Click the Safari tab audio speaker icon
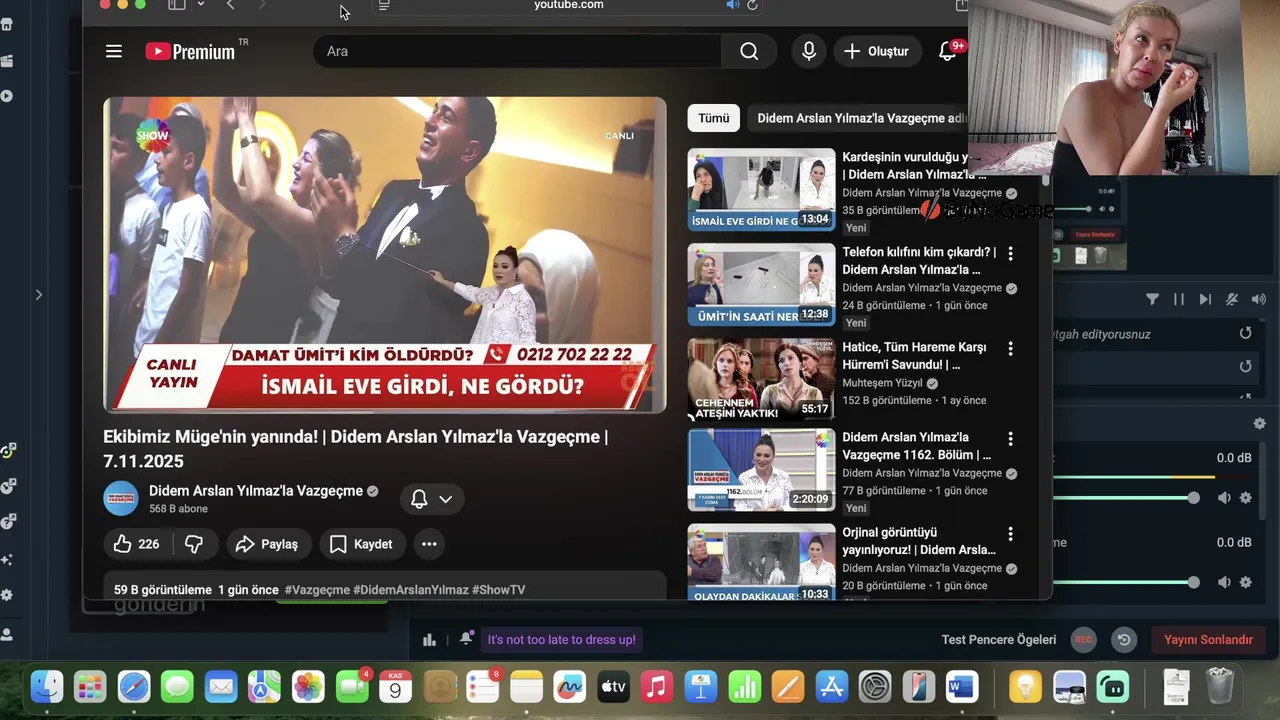The height and width of the screenshot is (720, 1280). (732, 5)
